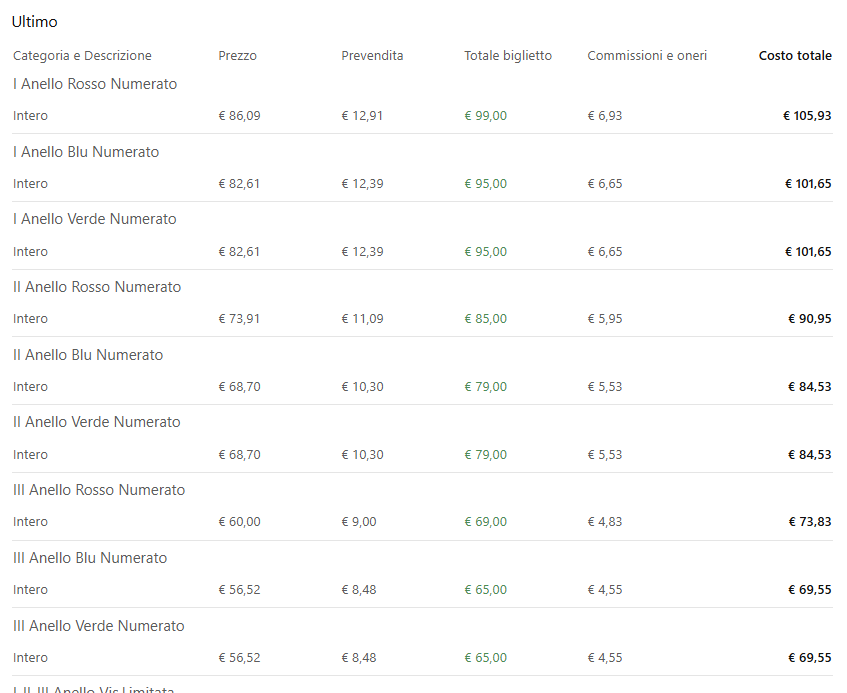
Task: Click the total cost '€ 105,93'
Action: 807,116
